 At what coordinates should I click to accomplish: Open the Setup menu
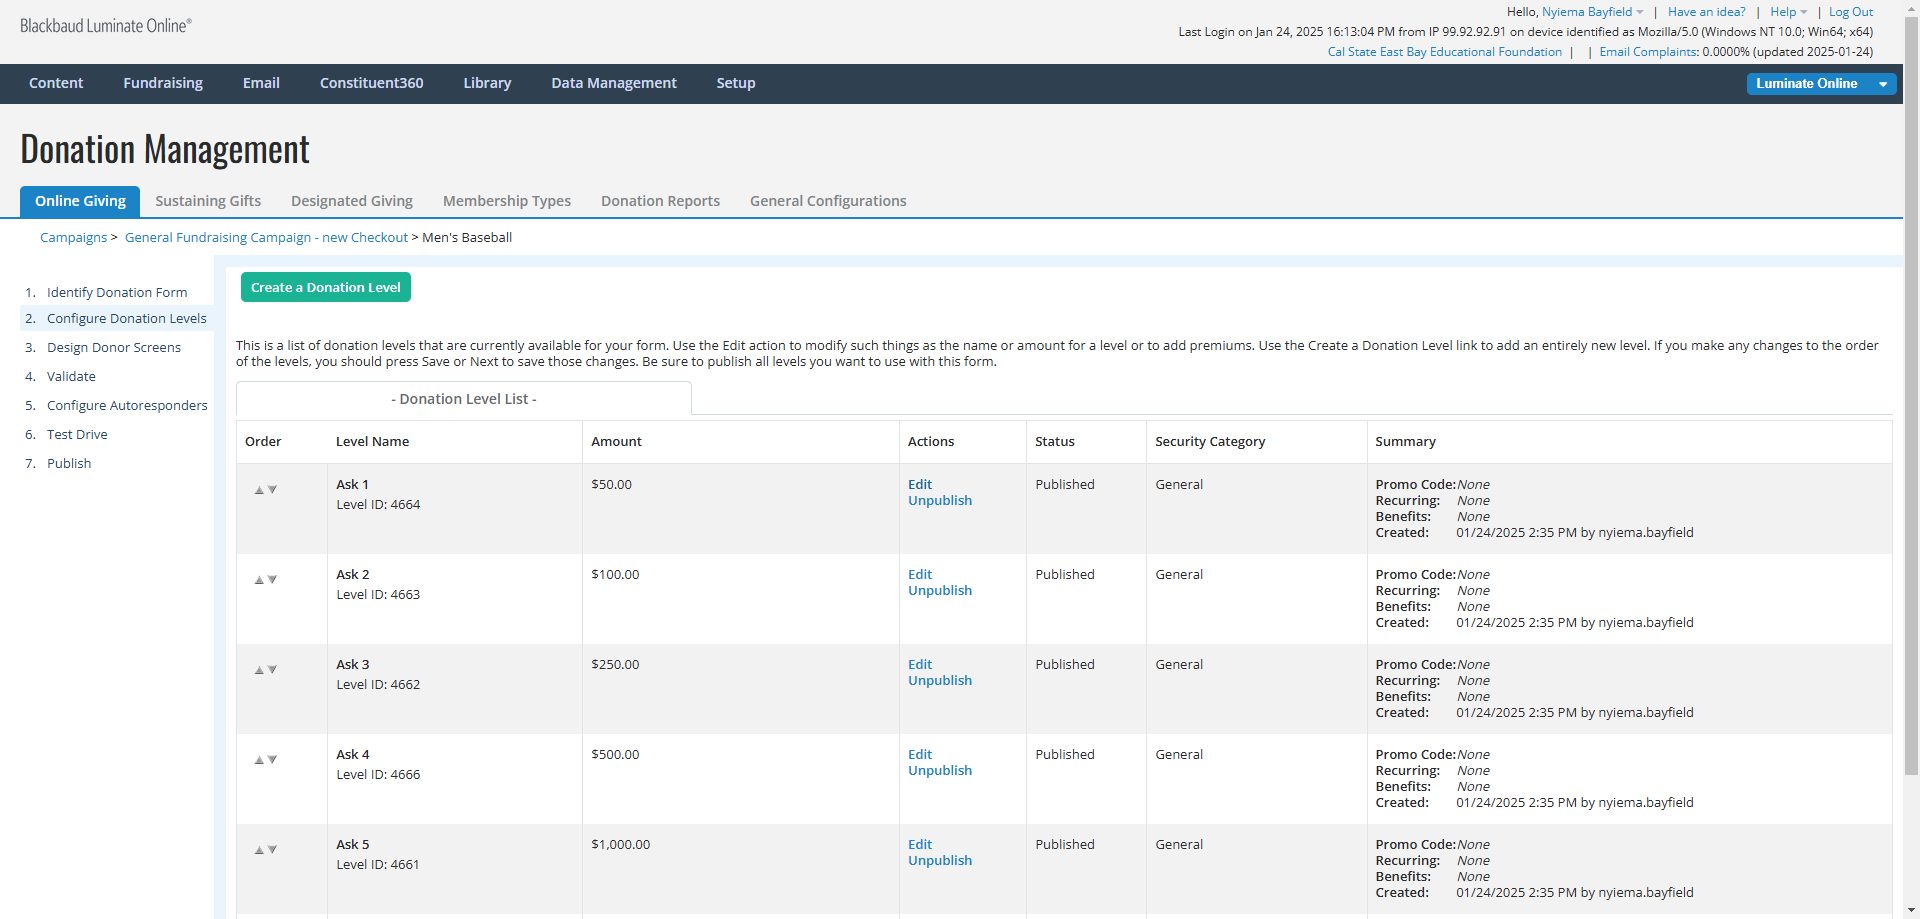point(736,83)
